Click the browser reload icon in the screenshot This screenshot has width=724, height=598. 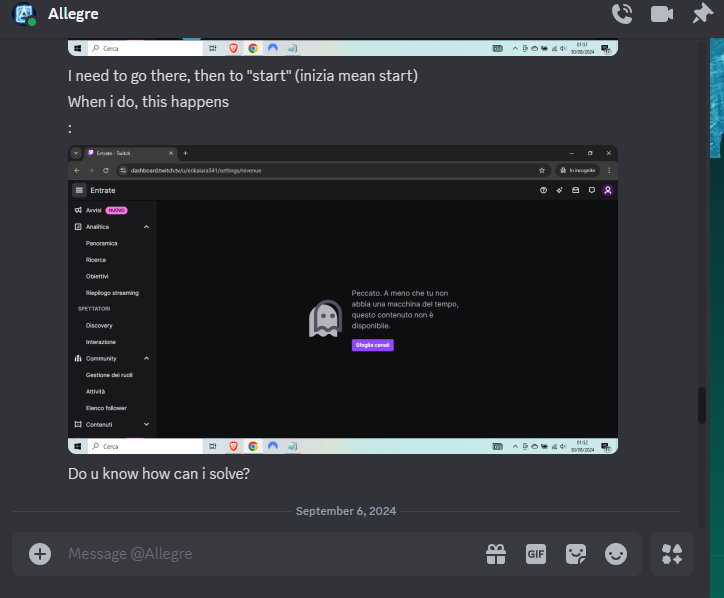coord(106,170)
